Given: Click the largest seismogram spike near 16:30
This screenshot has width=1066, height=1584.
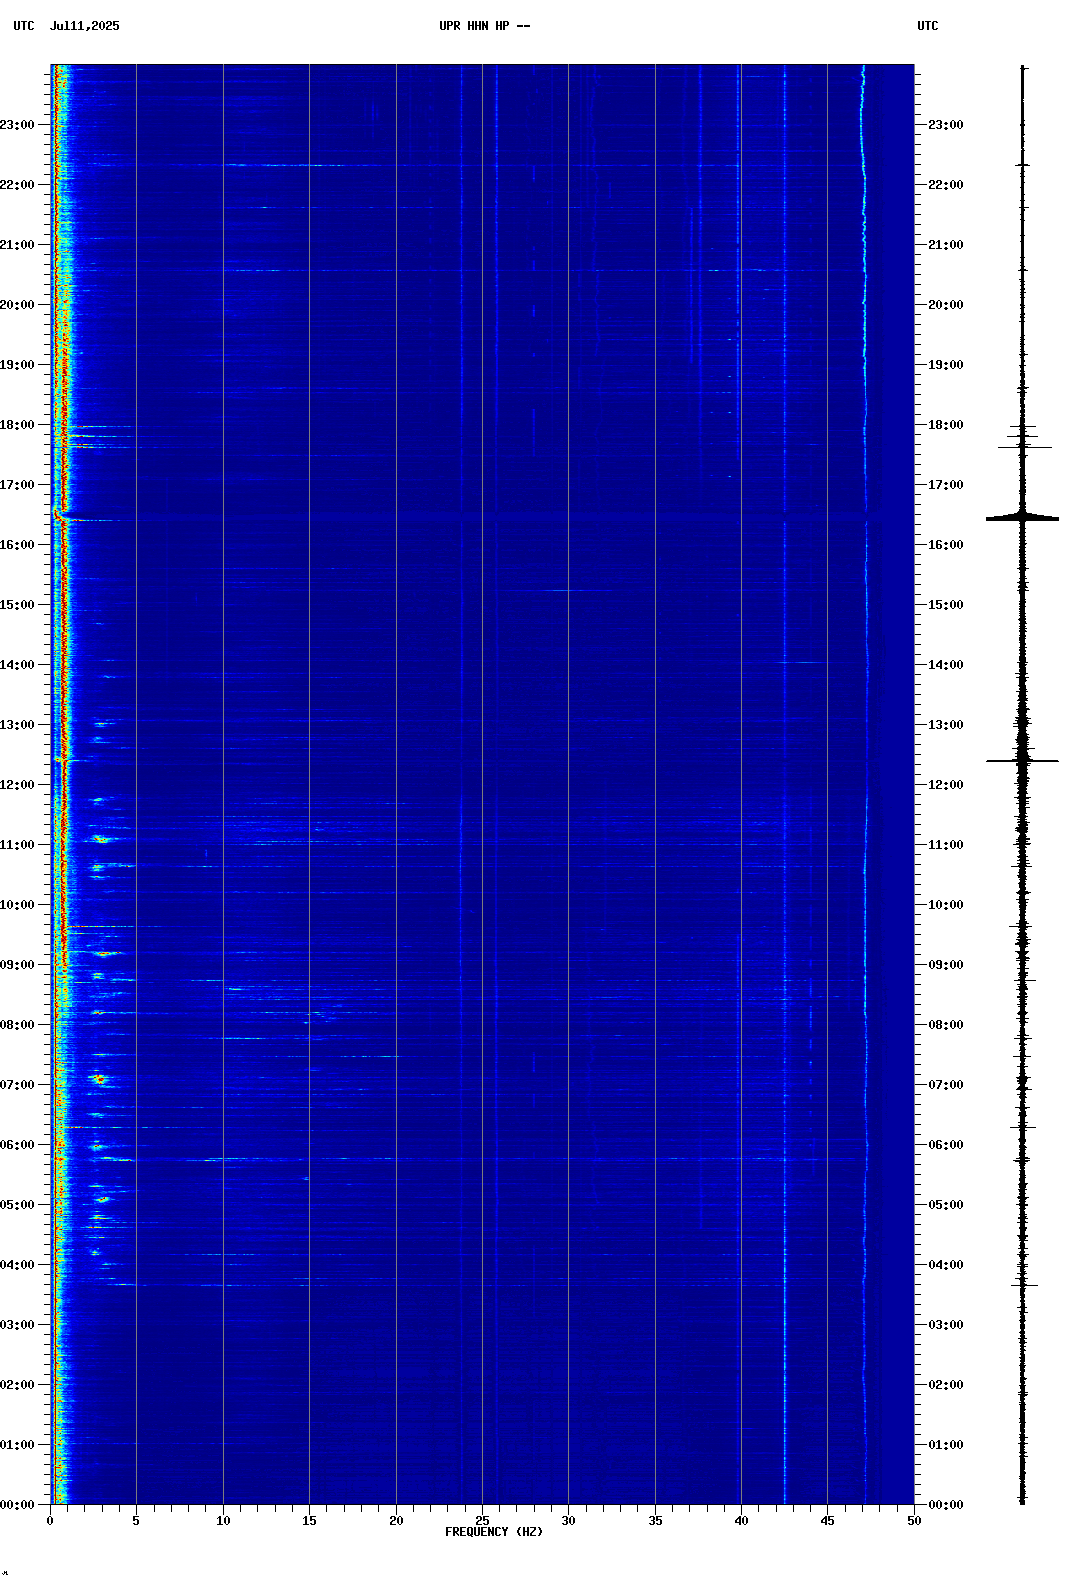Looking at the screenshot, I should 1022,518.
